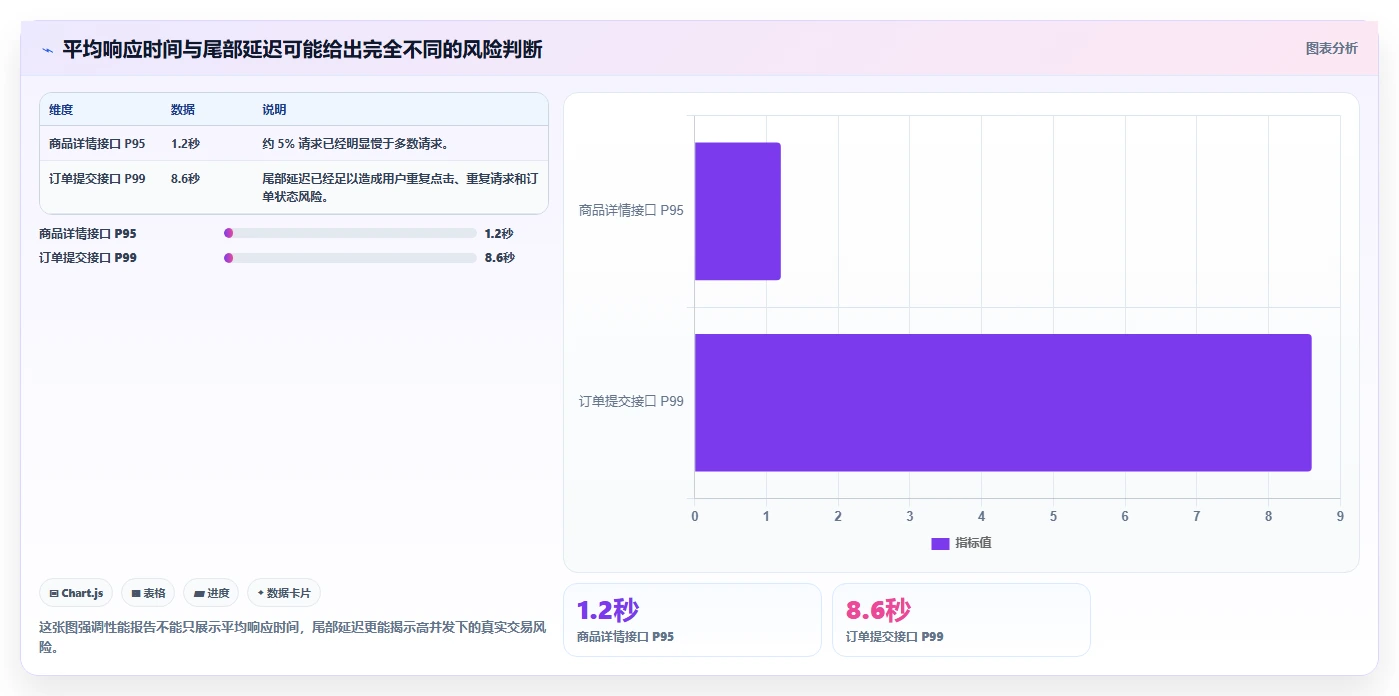Open the 8.6秒 data card

click(961, 620)
